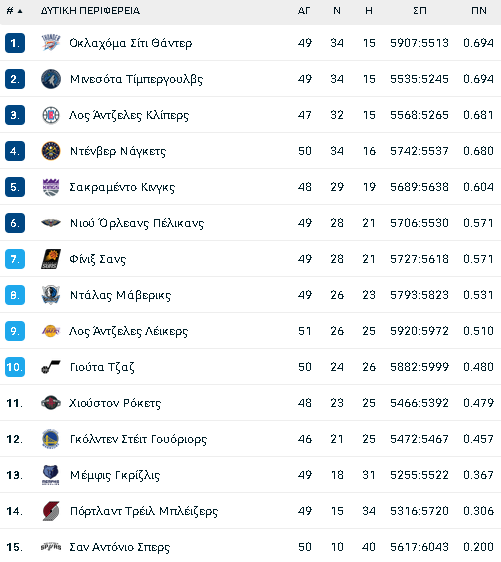
Task: Click the Houston Rockets logo
Action: 51,403
